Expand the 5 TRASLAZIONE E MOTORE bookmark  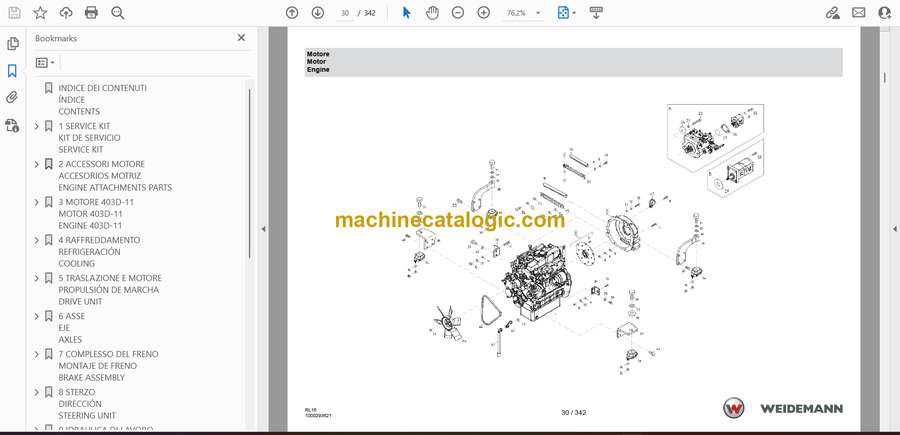coord(37,278)
